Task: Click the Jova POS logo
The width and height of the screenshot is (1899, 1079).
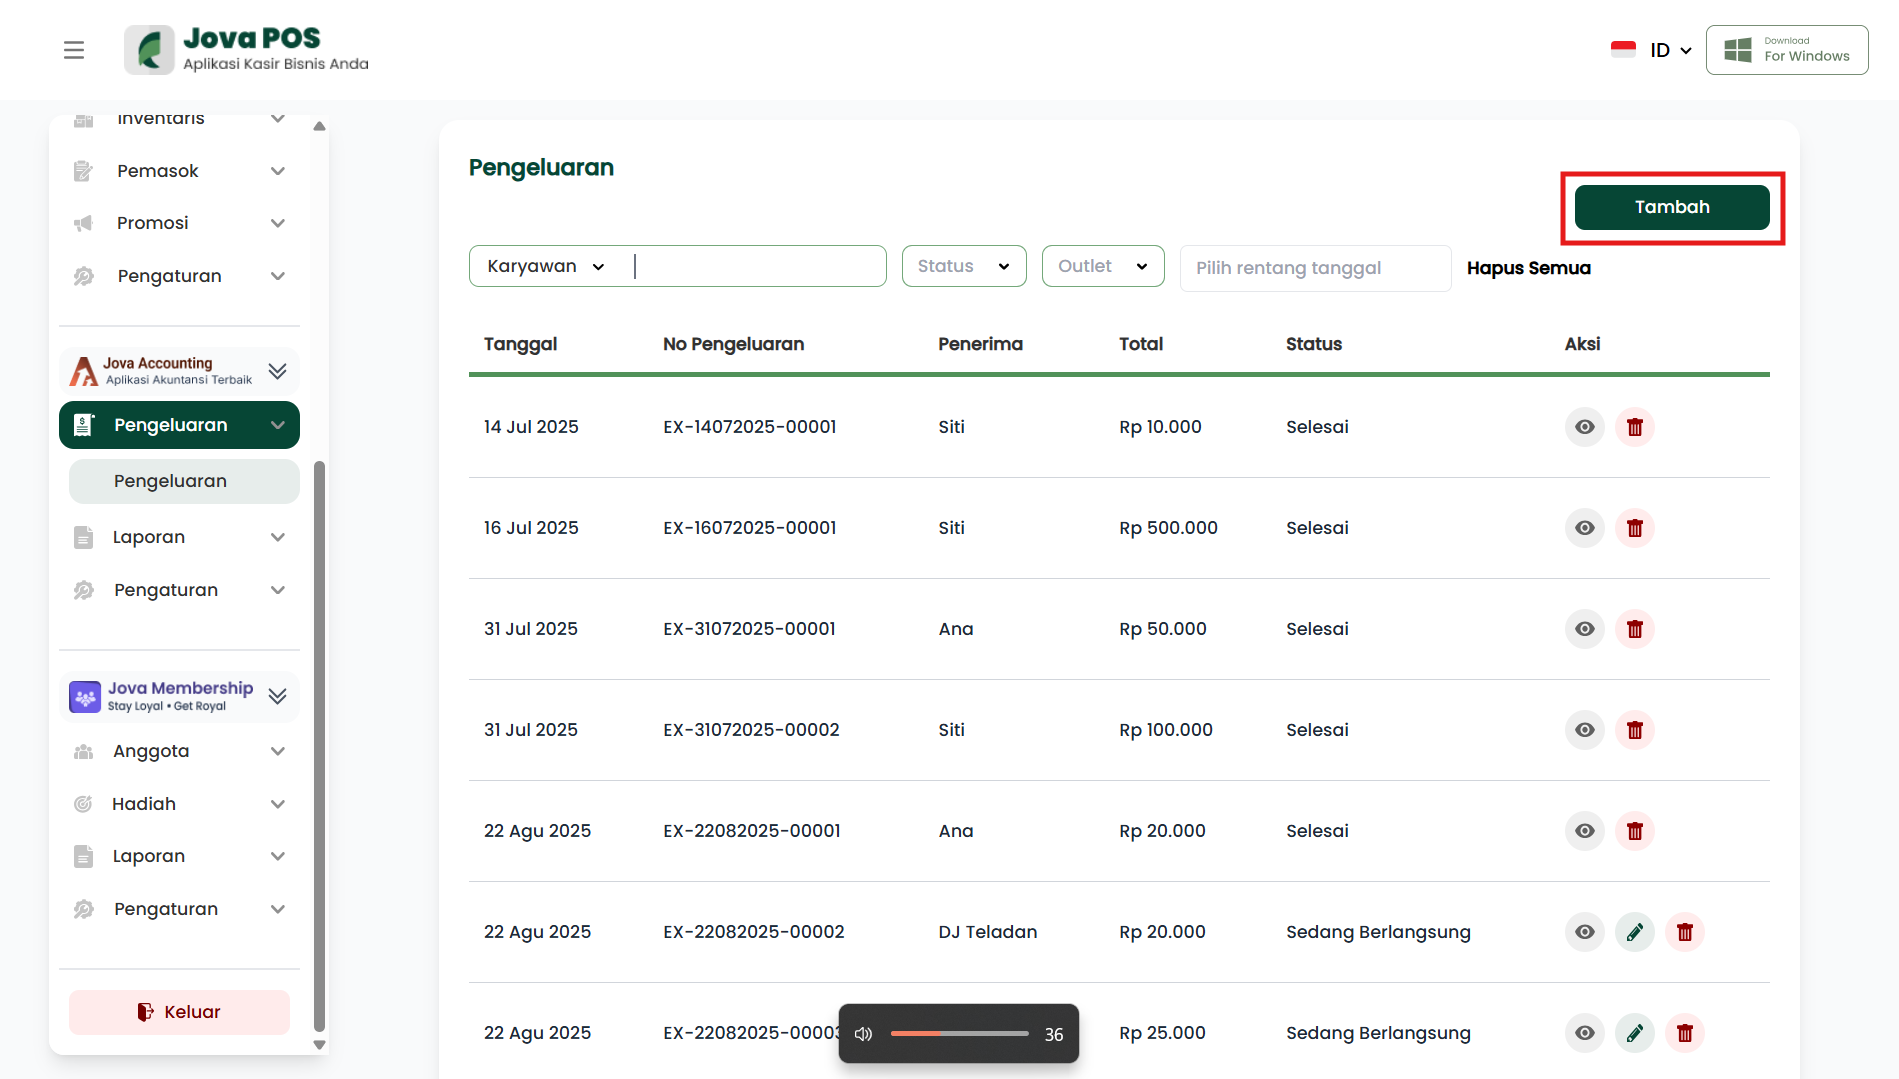Action: click(247, 50)
